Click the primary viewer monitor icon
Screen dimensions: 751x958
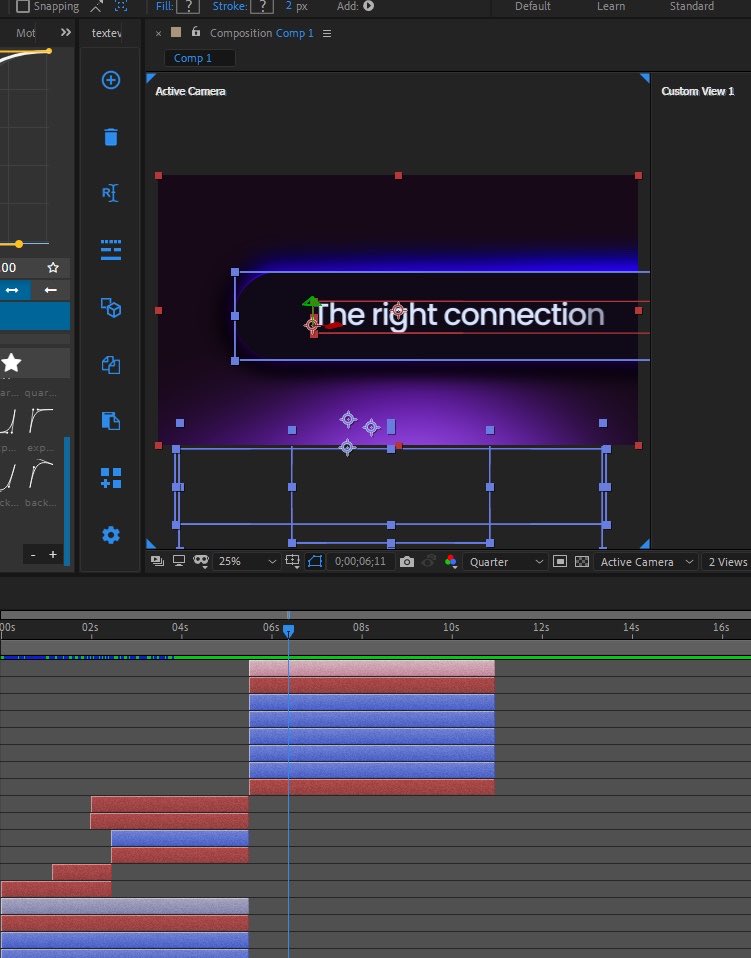click(x=179, y=561)
